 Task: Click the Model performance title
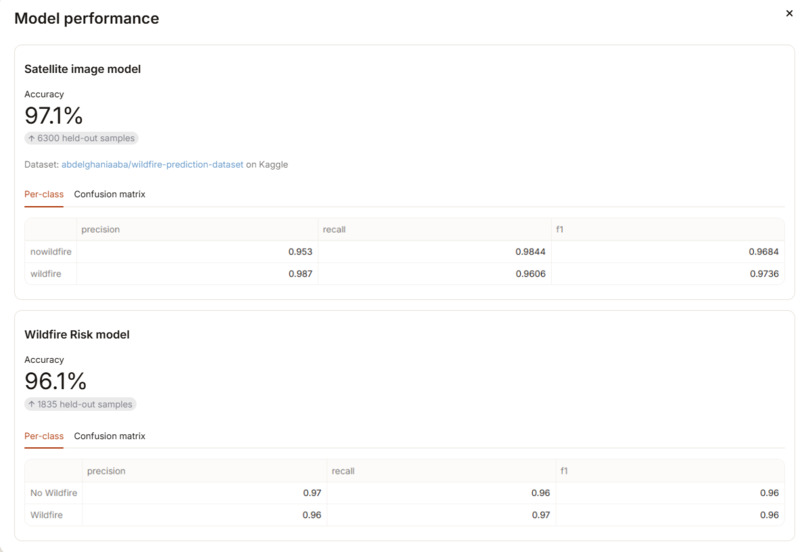pyautogui.click(x=86, y=19)
